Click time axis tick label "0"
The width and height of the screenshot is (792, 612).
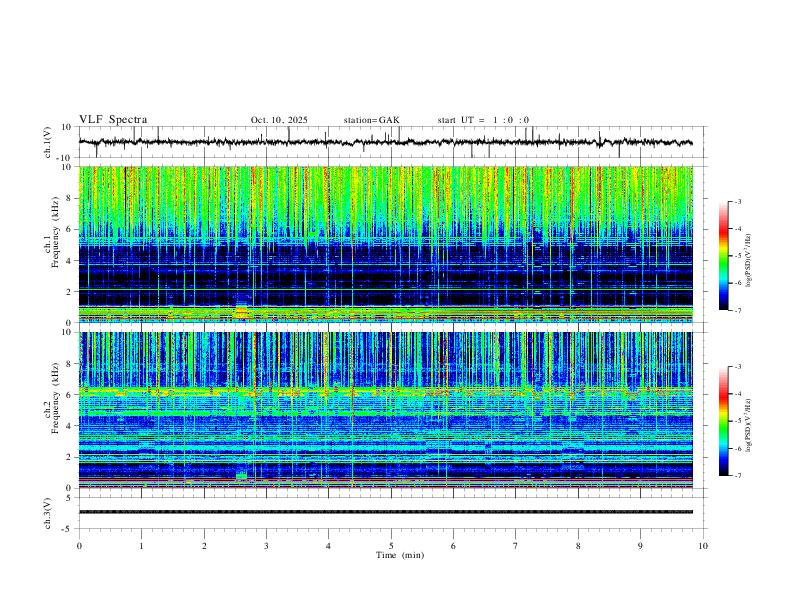[x=79, y=546]
